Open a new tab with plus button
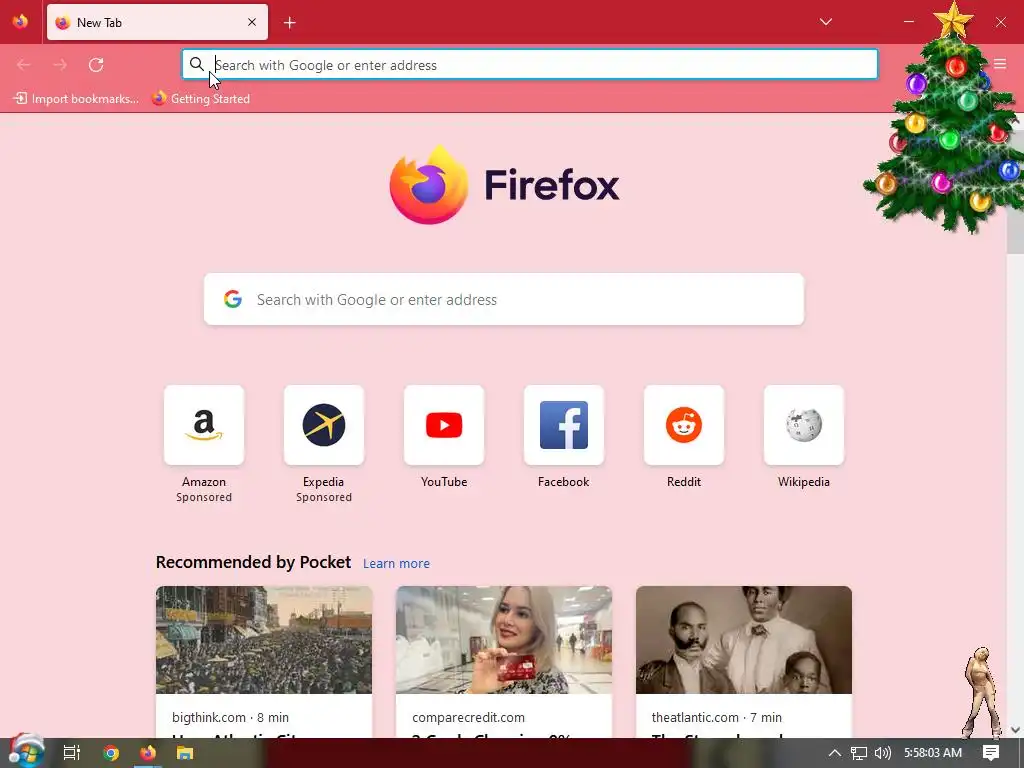This screenshot has height=768, width=1024. point(290,23)
